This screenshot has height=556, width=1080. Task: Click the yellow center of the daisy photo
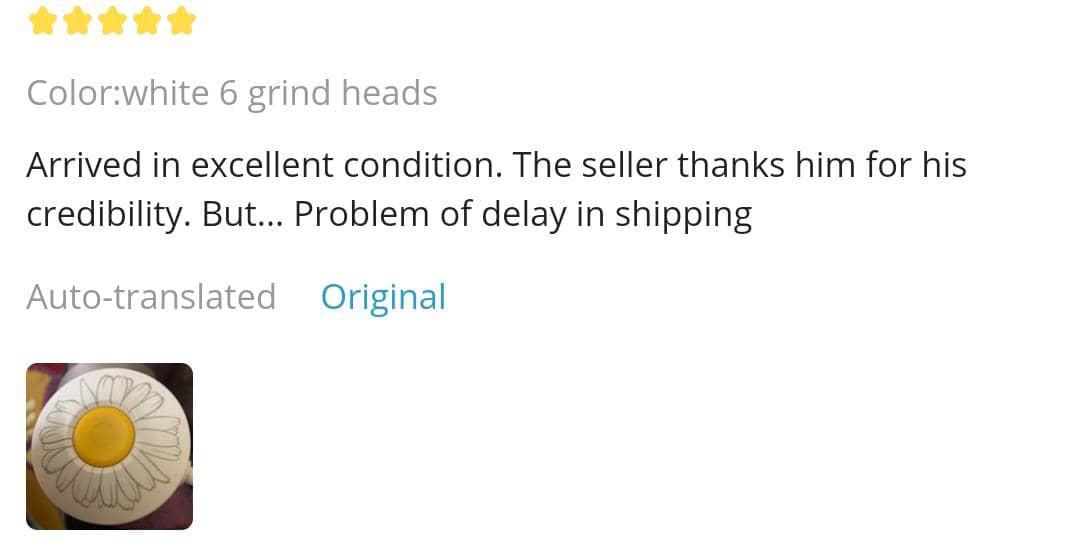coord(103,438)
